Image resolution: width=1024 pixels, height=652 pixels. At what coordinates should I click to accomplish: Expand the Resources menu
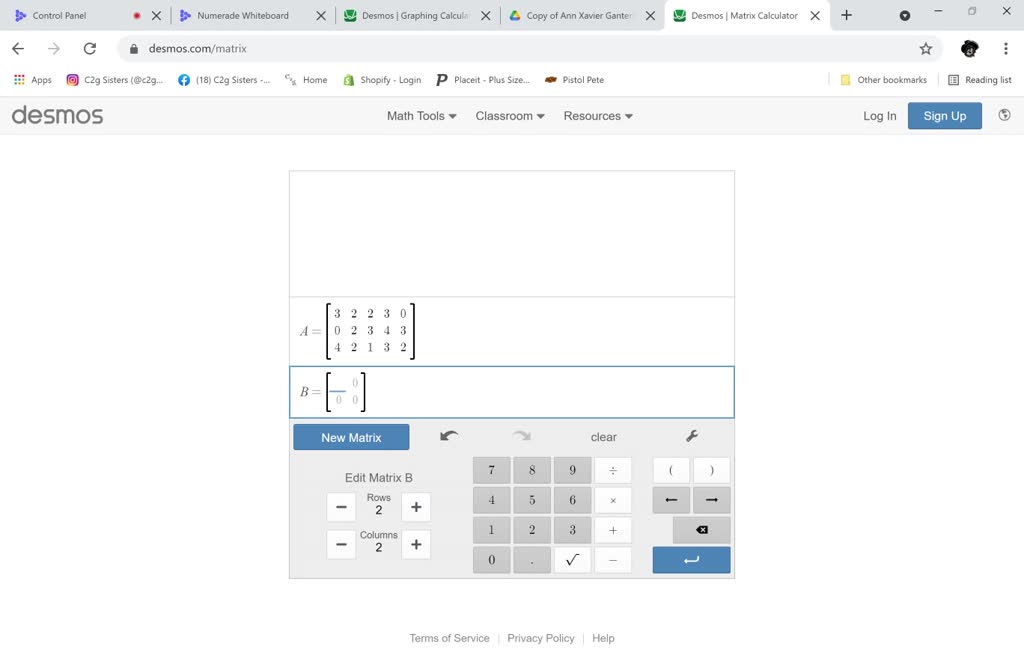[598, 116]
